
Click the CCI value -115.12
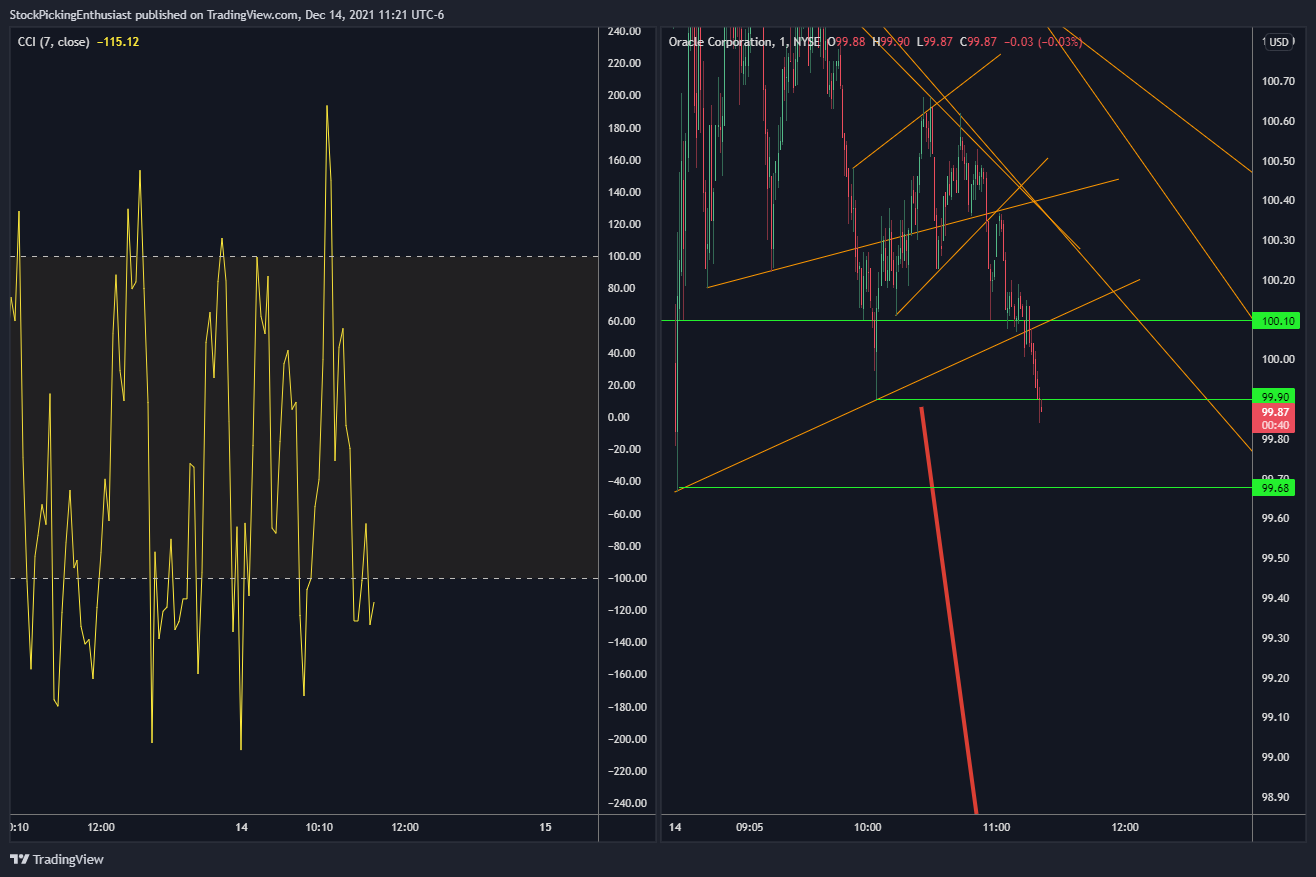tap(117, 42)
